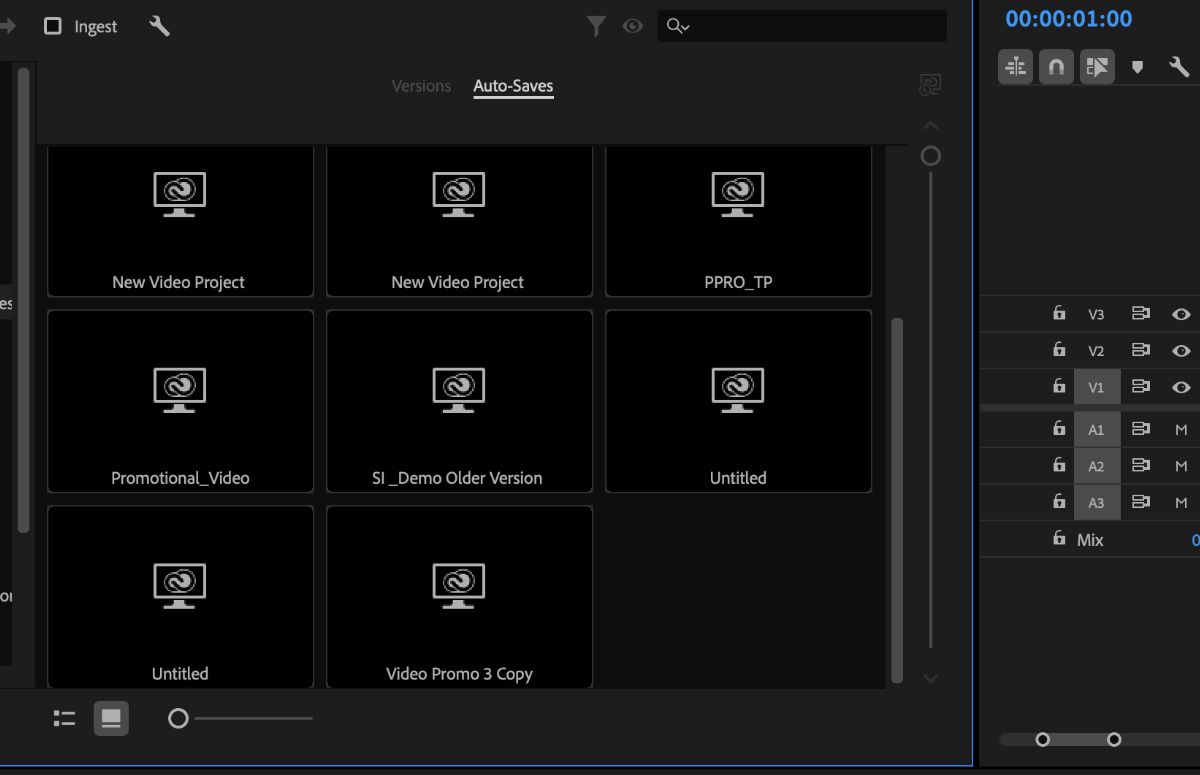Viewport: 1200px width, 775px height.
Task: Click the V1 track targeting button
Action: 1096,386
